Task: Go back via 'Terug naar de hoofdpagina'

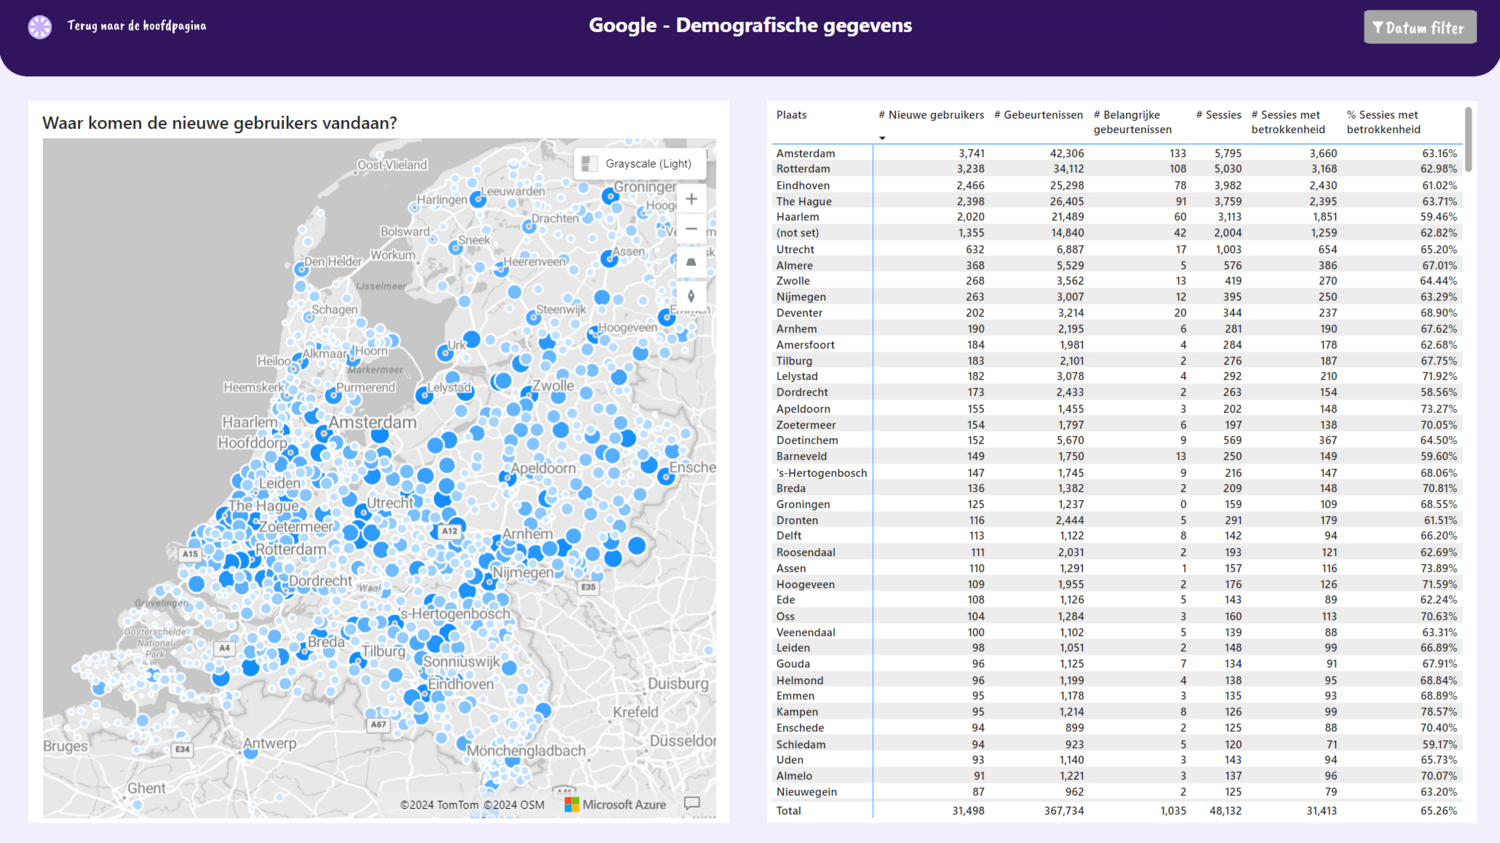Action: [137, 26]
